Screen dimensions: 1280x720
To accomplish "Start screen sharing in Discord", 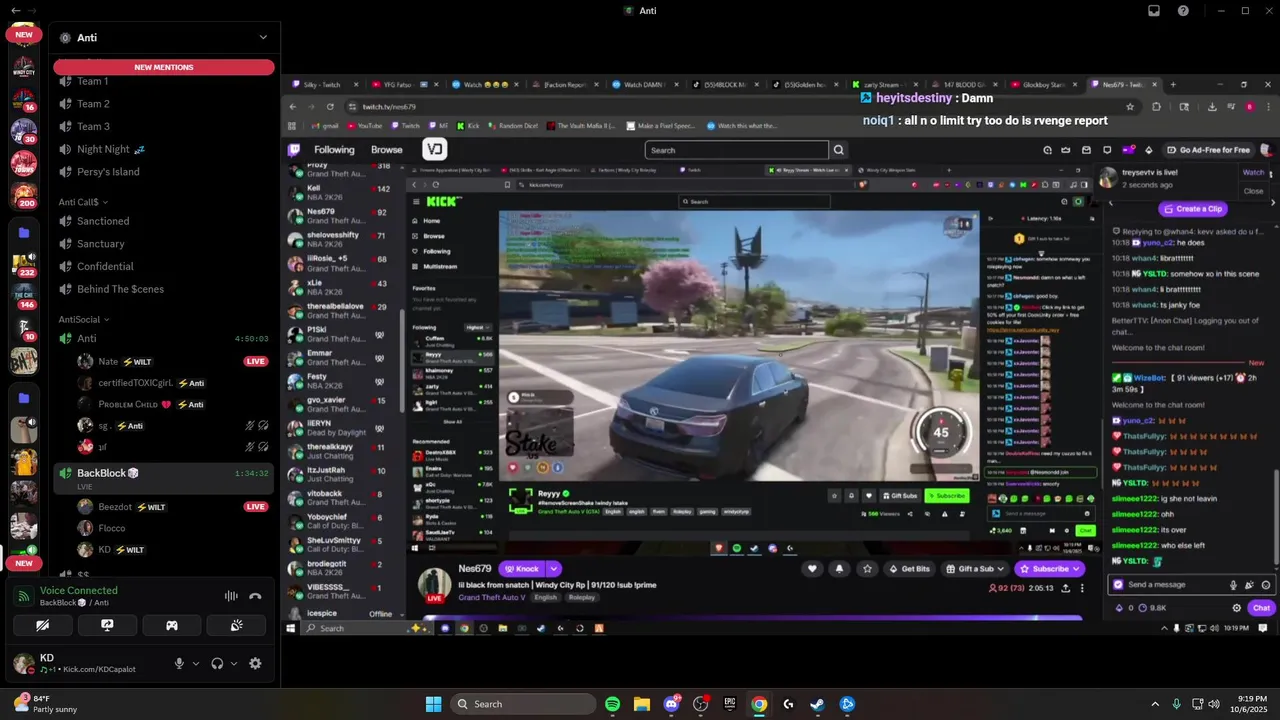I will tap(107, 626).
